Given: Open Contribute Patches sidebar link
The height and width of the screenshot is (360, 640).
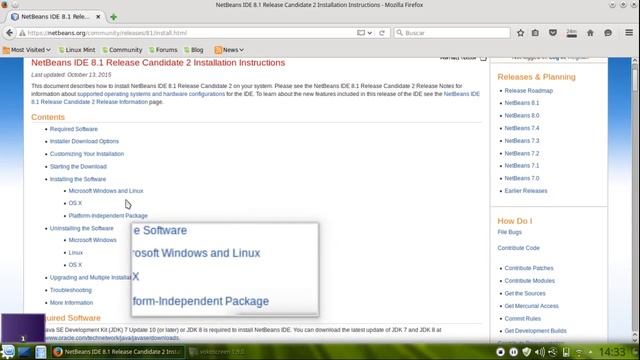Looking at the screenshot, I should click(x=529, y=268).
